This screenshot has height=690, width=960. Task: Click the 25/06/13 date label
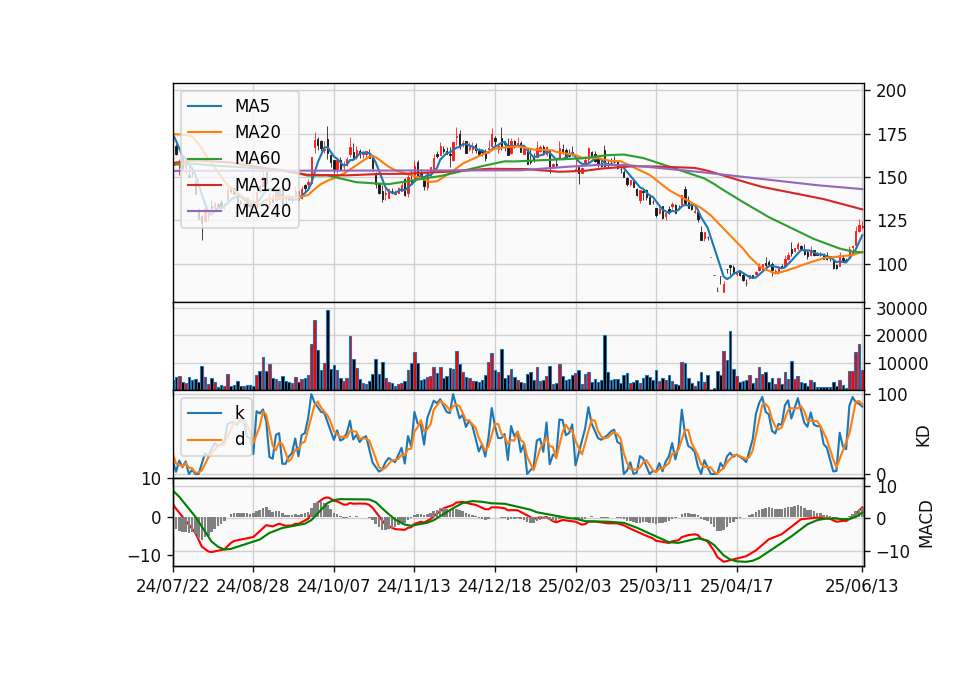(x=861, y=586)
